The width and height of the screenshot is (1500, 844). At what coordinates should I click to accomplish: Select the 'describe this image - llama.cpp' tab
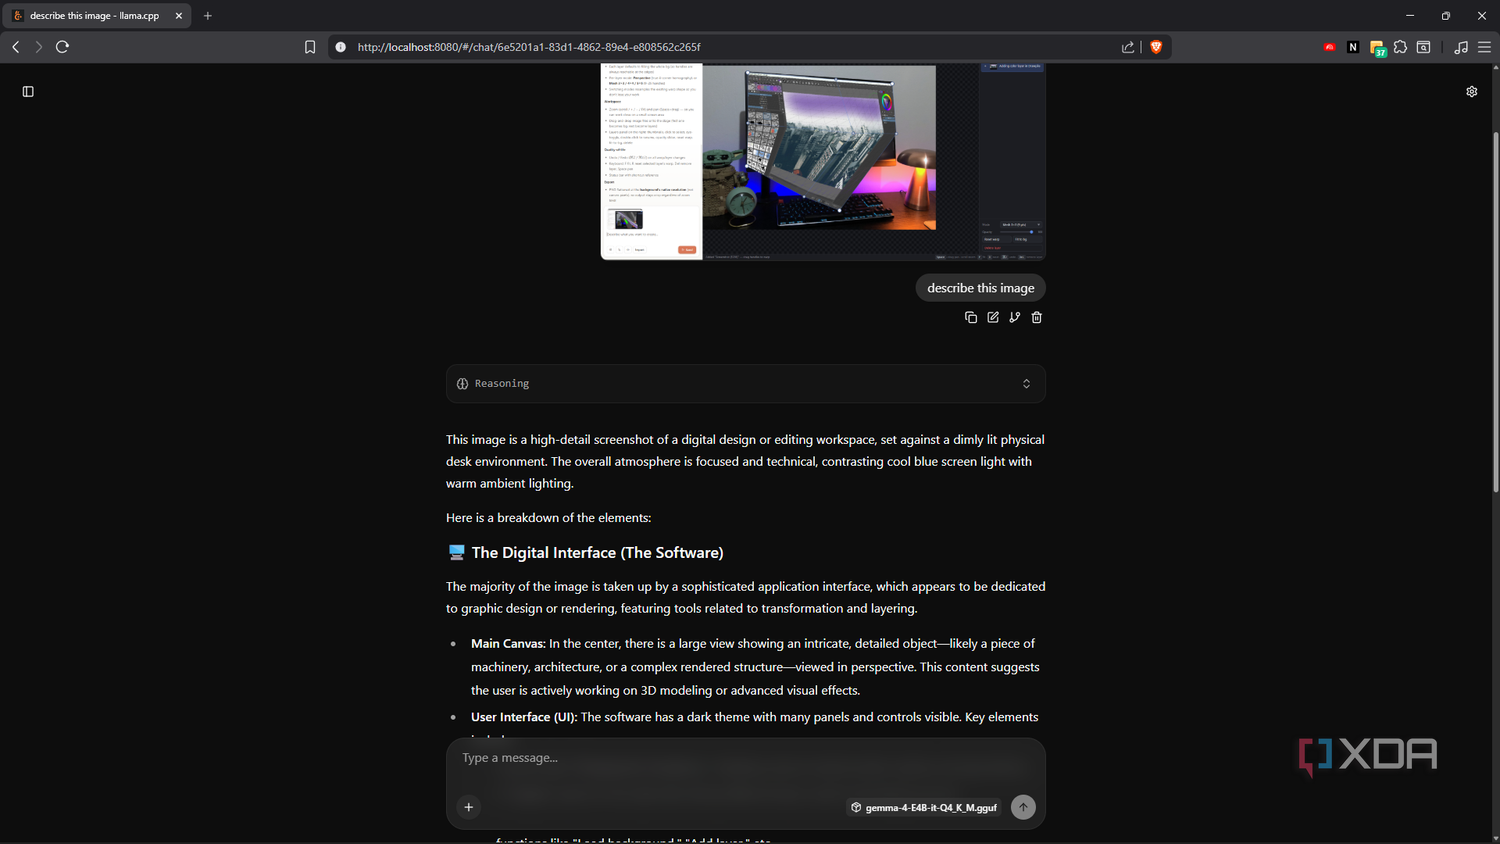pos(97,16)
